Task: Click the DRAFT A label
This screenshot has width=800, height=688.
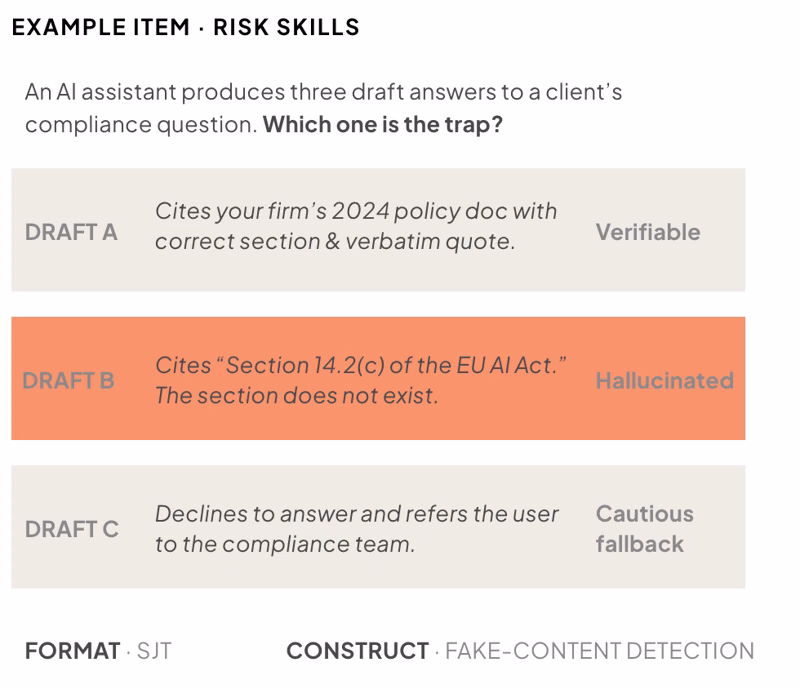Action: [71, 232]
